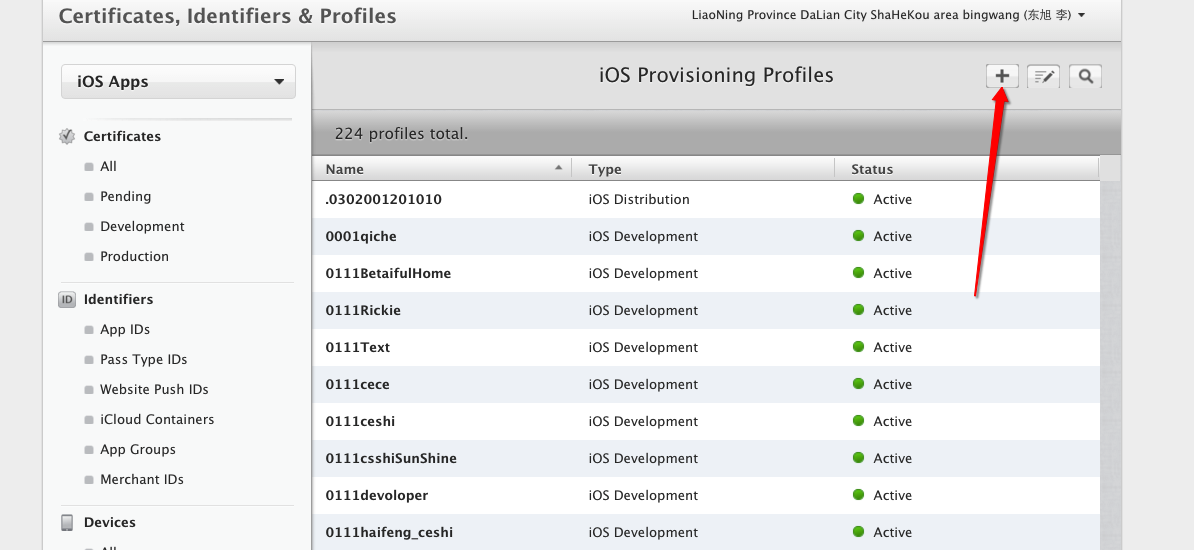This screenshot has width=1194, height=550.
Task: Open the search magnifier icon
Action: 1085,75
